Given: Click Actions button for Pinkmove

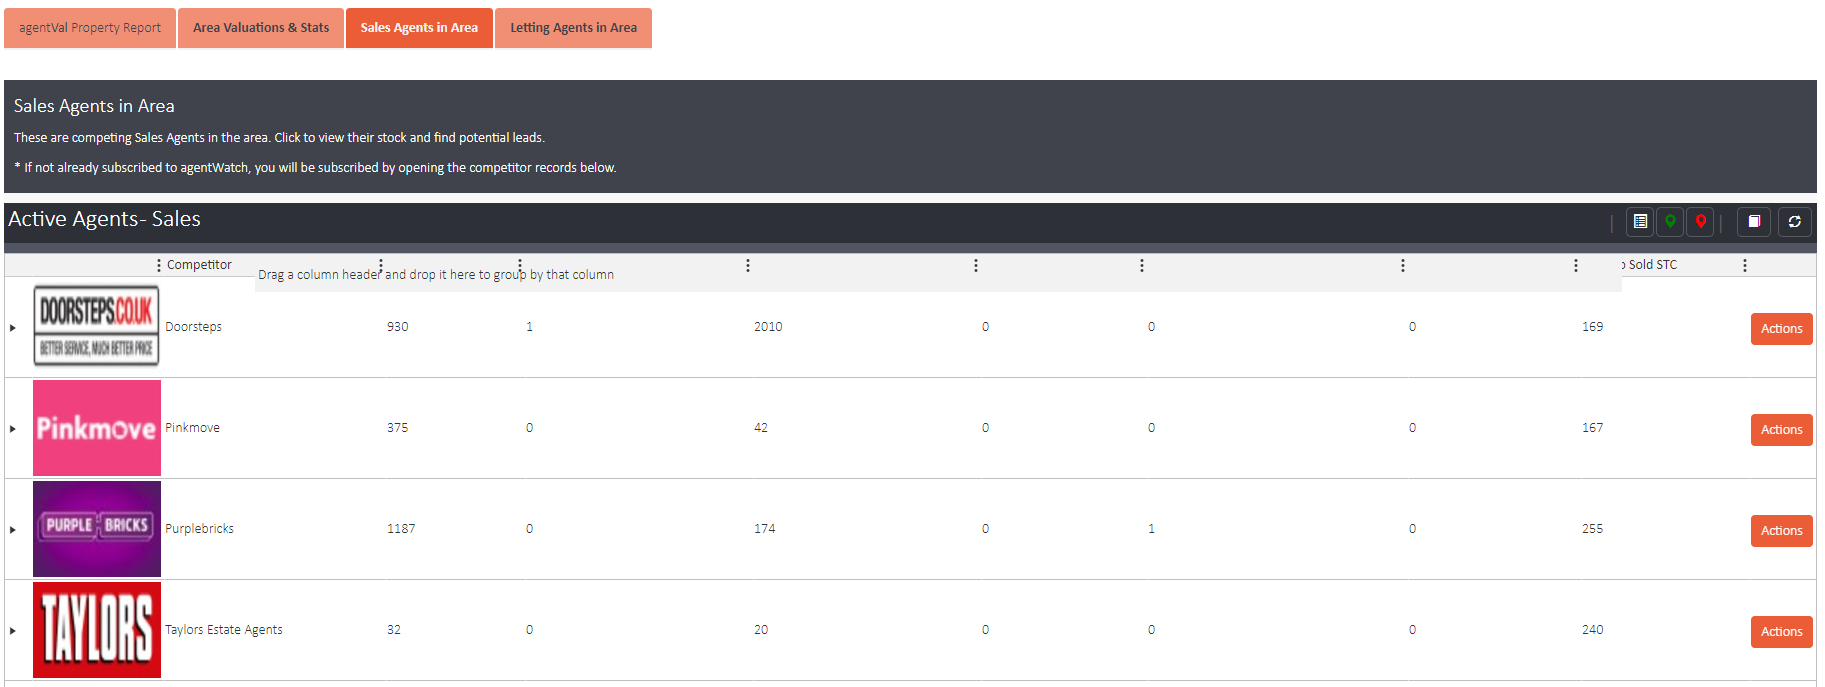Looking at the screenshot, I should 1781,430.
